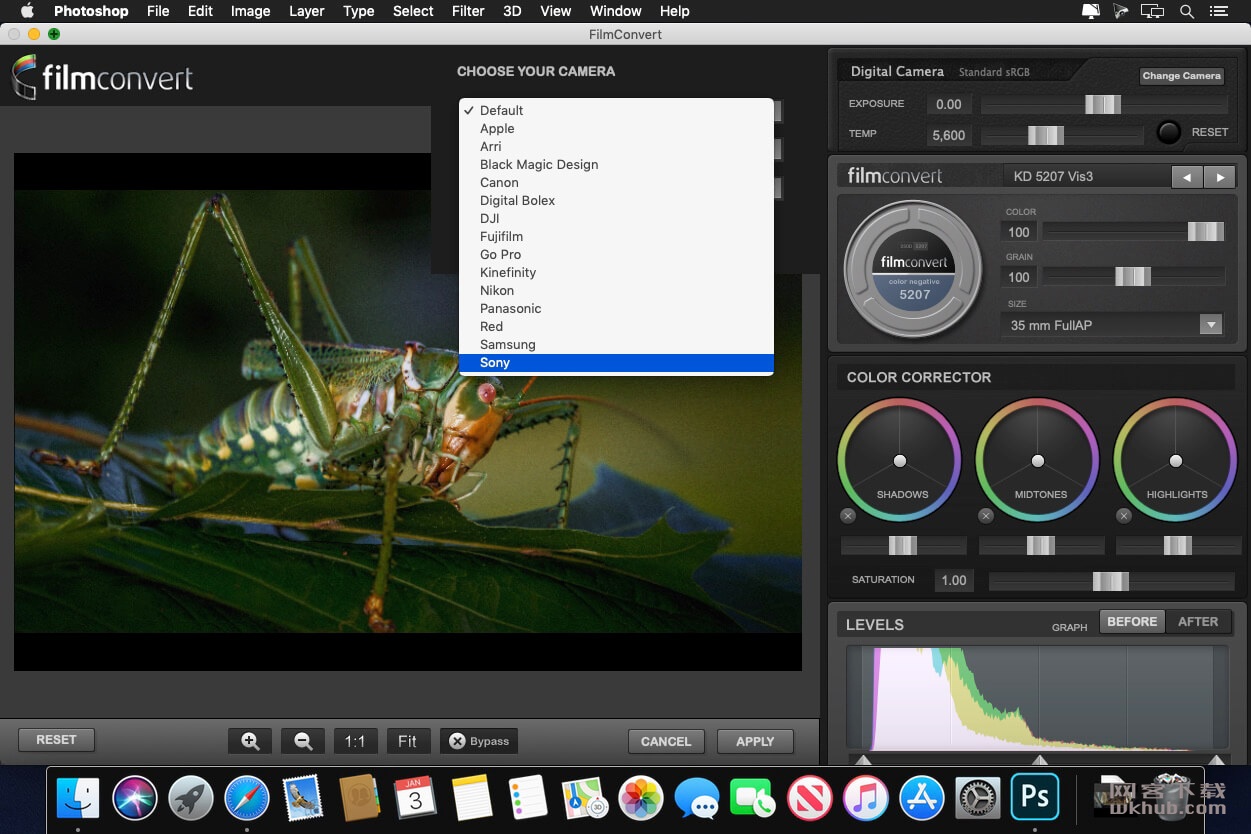The height and width of the screenshot is (834, 1251).
Task: Open the Window menu in the menu bar
Action: [616, 11]
